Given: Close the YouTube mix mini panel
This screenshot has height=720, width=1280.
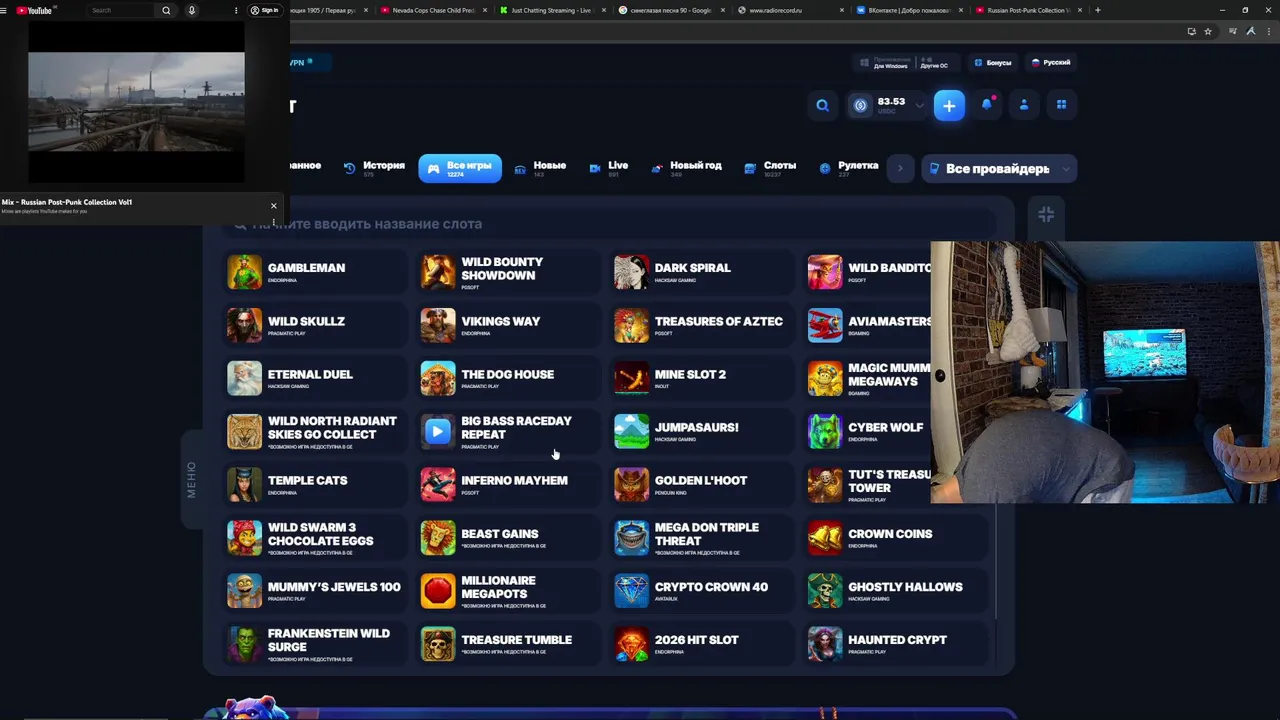Looking at the screenshot, I should 273,206.
